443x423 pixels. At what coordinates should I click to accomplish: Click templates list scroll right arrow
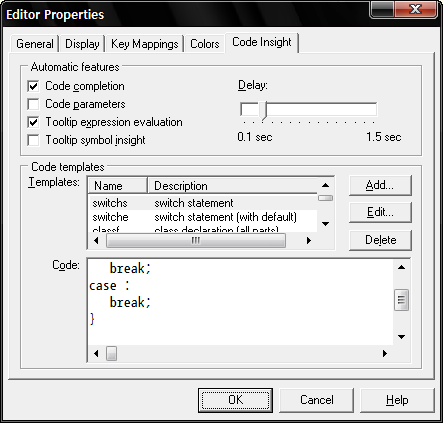click(x=309, y=240)
